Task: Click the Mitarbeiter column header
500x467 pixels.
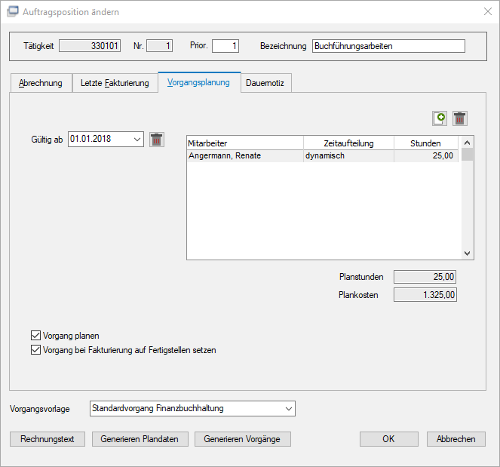Action: (245, 143)
